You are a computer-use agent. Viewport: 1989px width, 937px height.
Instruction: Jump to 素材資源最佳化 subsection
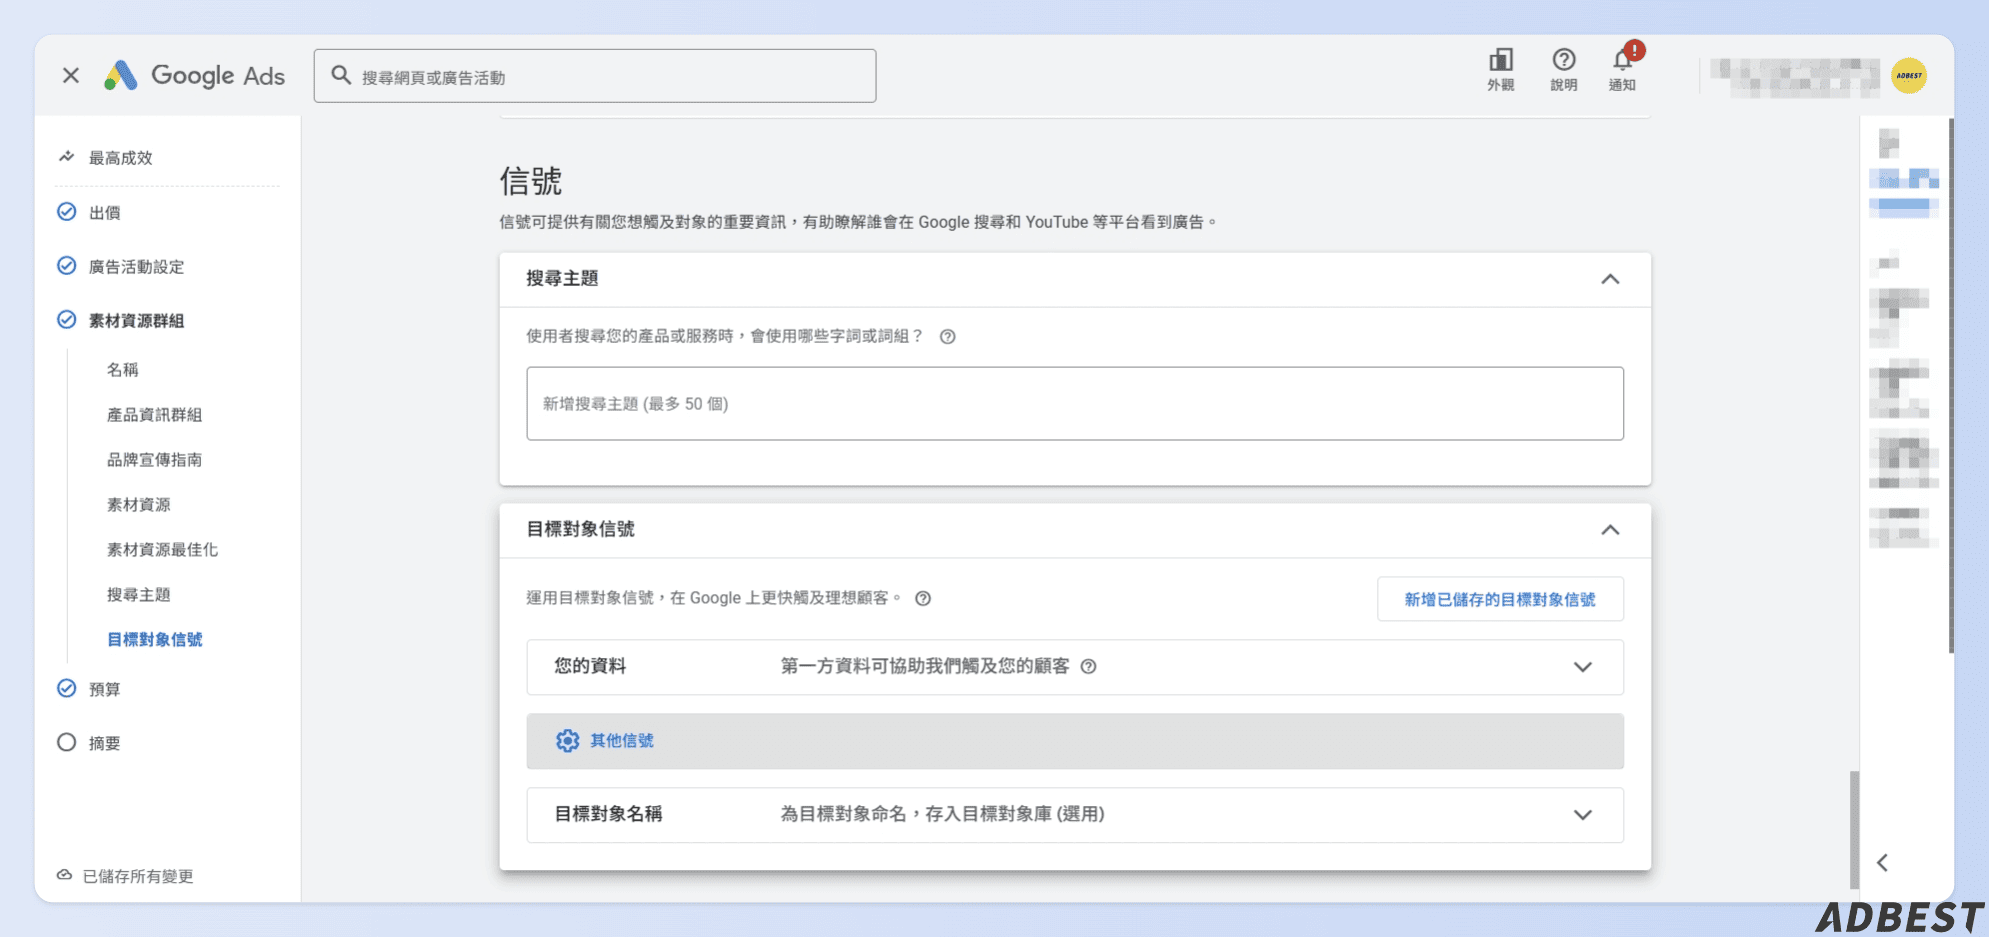pyautogui.click(x=163, y=550)
